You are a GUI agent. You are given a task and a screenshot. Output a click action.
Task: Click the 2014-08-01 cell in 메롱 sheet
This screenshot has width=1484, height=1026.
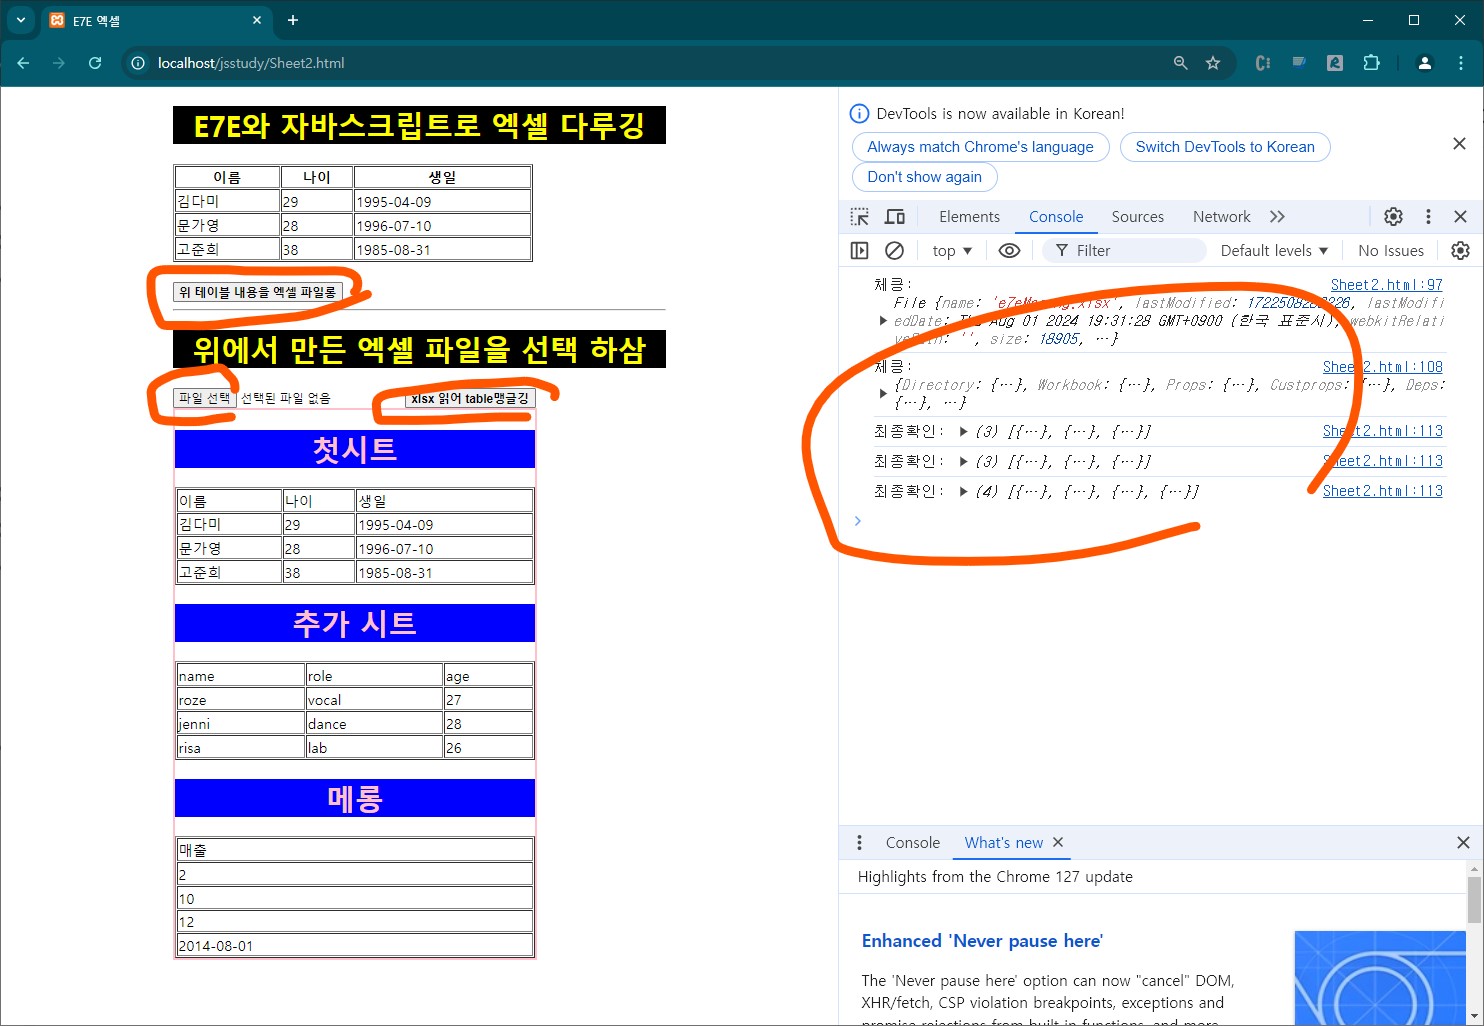[354, 945]
